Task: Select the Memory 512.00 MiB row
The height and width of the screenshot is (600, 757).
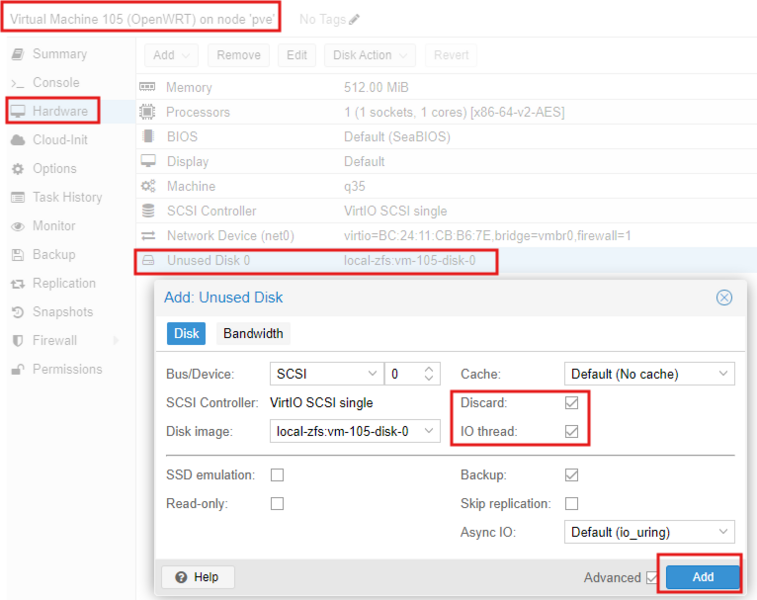Action: [x=446, y=87]
